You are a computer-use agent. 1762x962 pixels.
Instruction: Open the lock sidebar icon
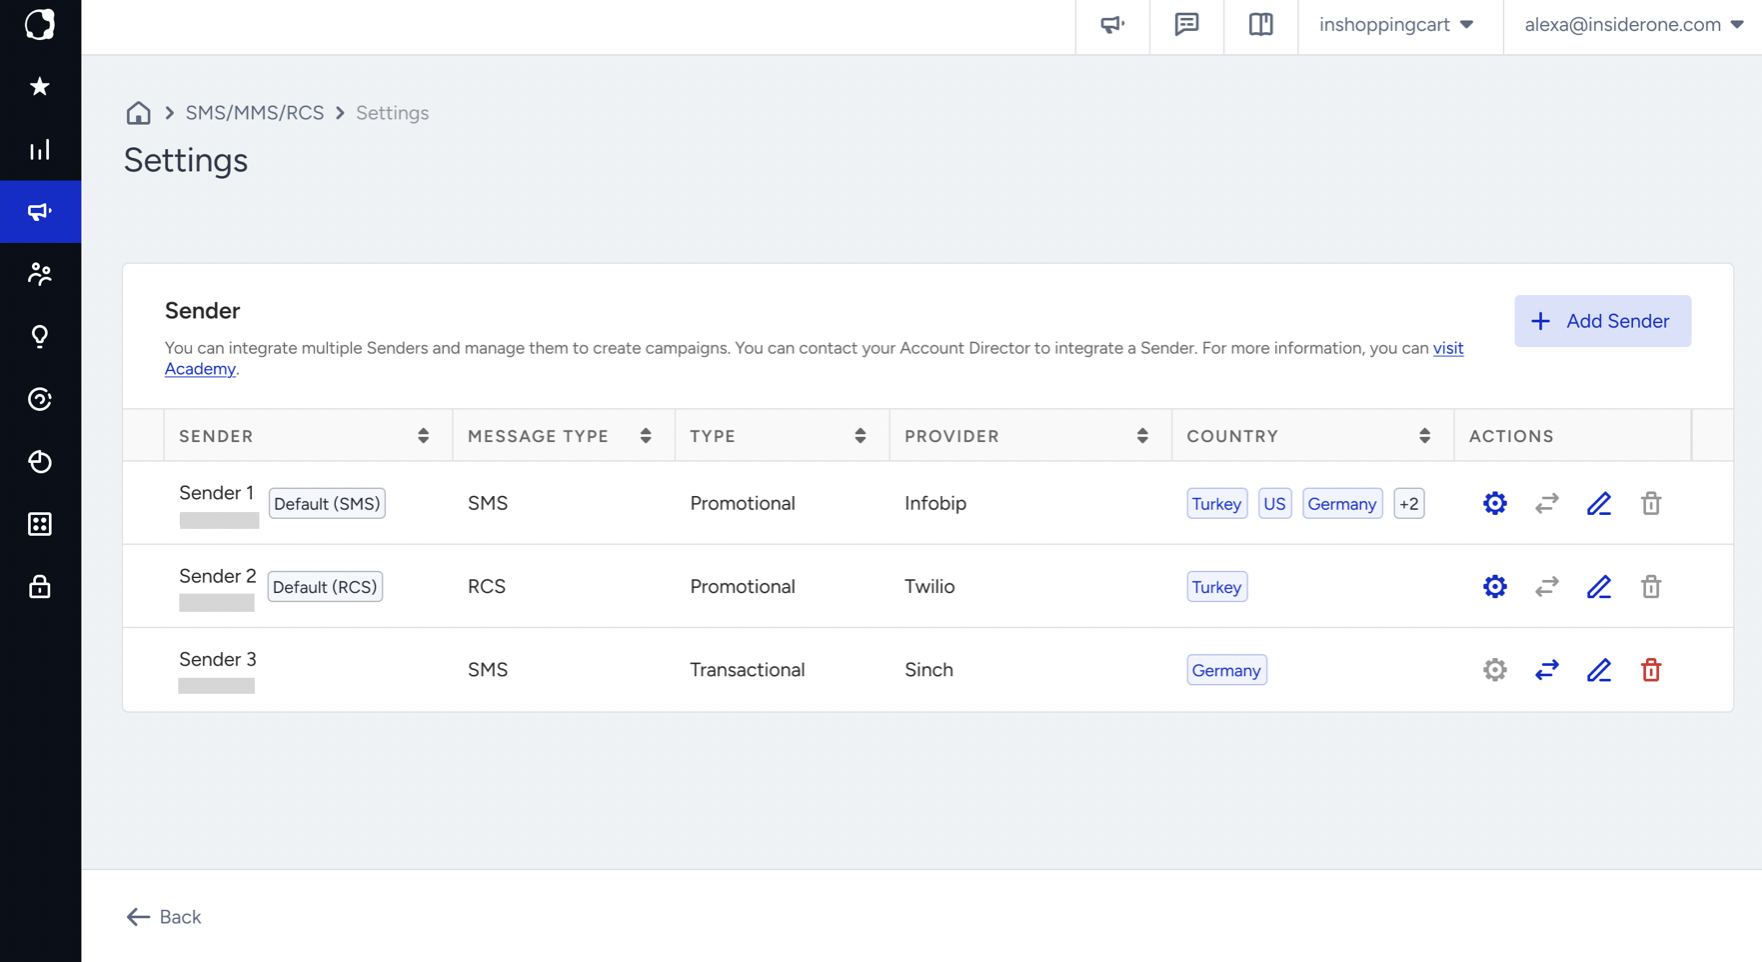pos(40,586)
